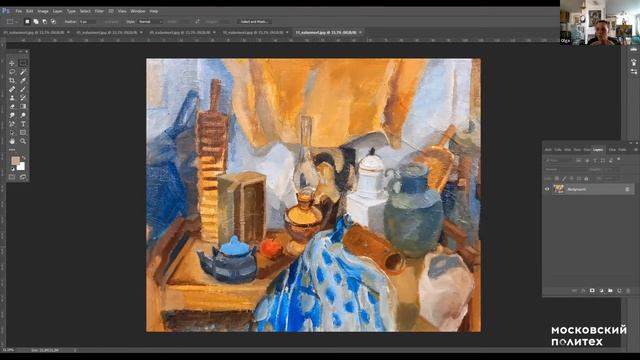The width and height of the screenshot is (640, 360).
Task: Select the Move tool
Action: [x=12, y=63]
